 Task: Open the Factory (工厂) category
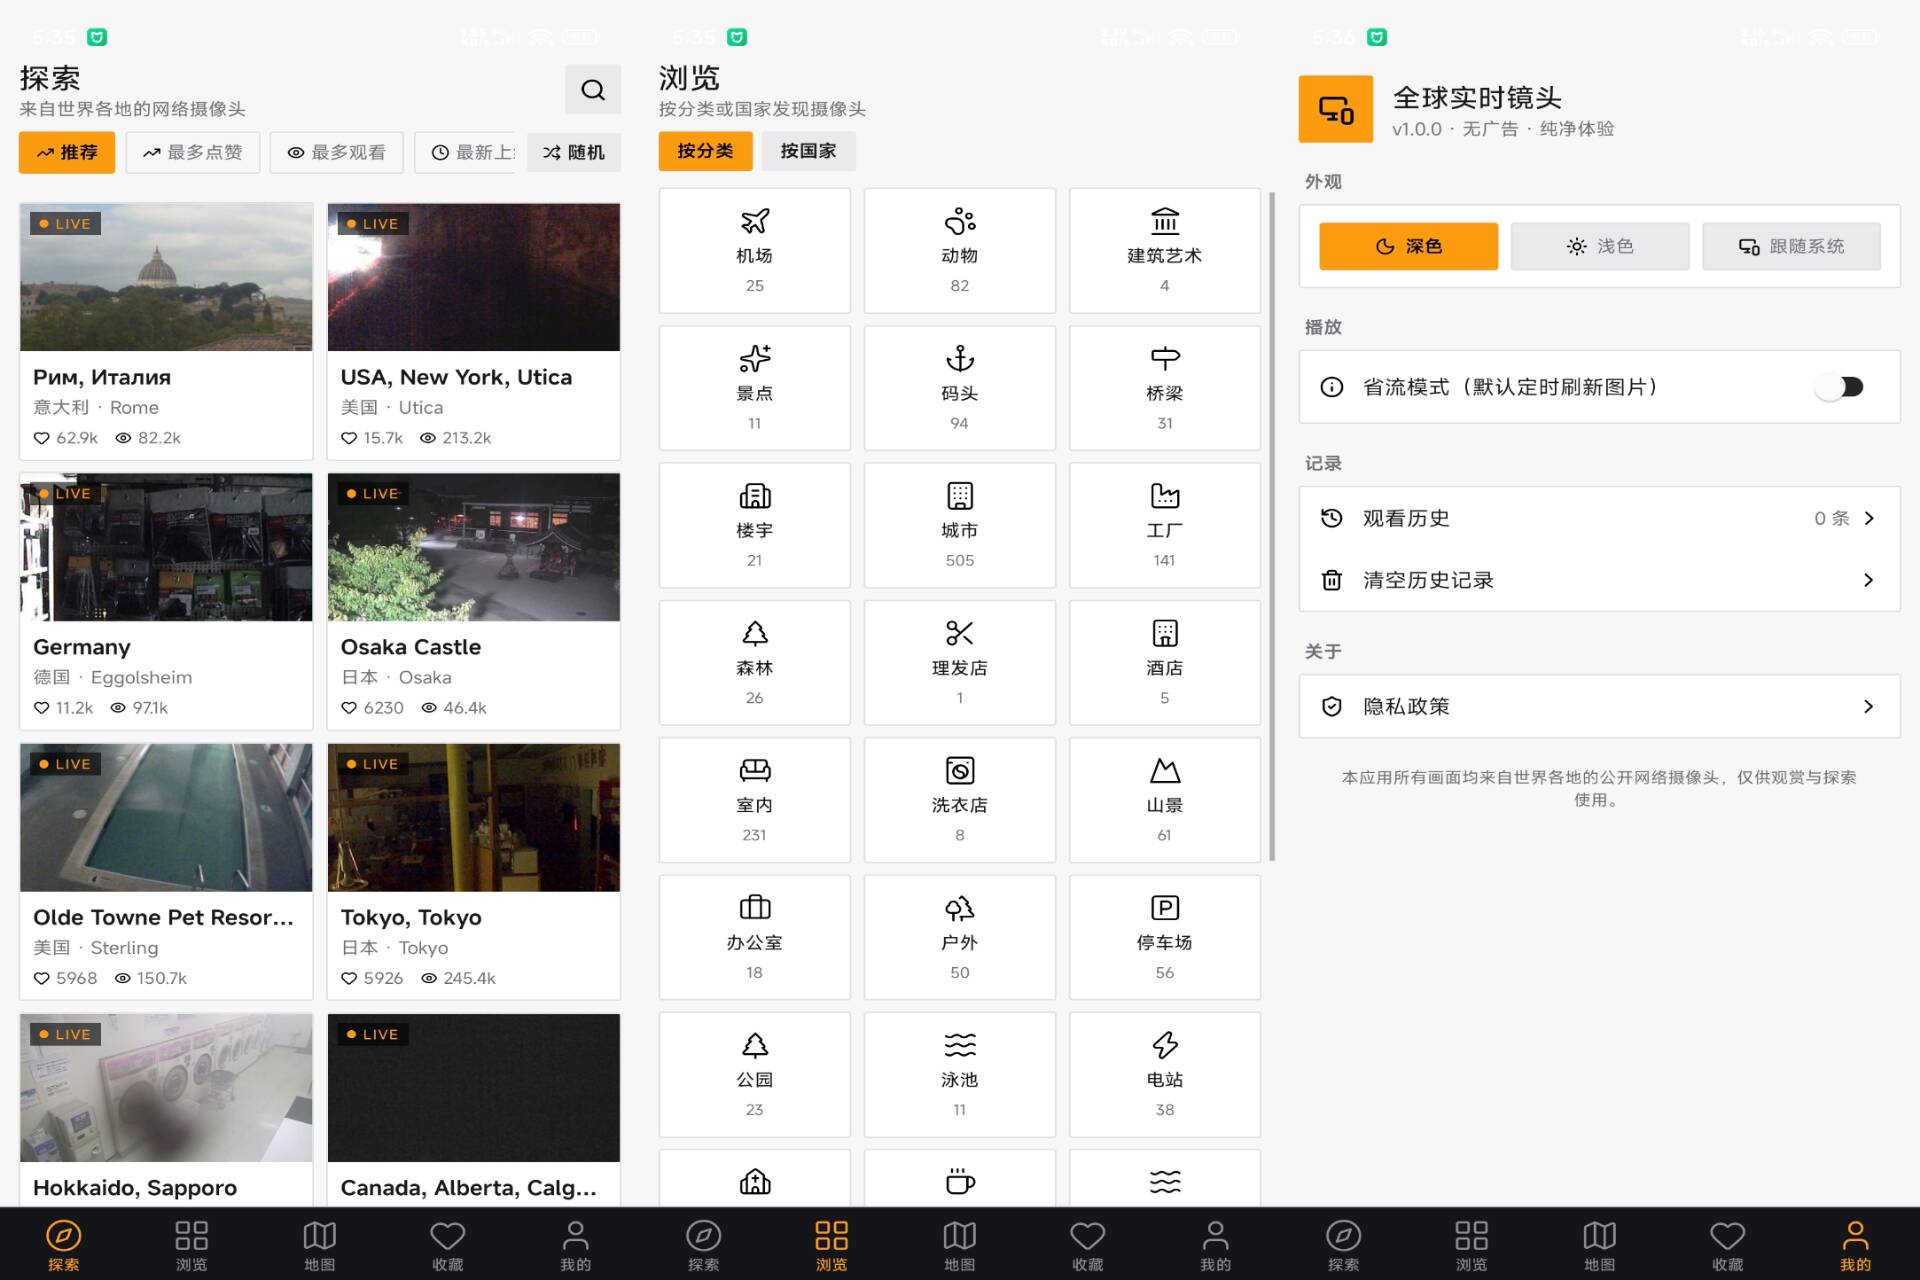pos(1164,525)
